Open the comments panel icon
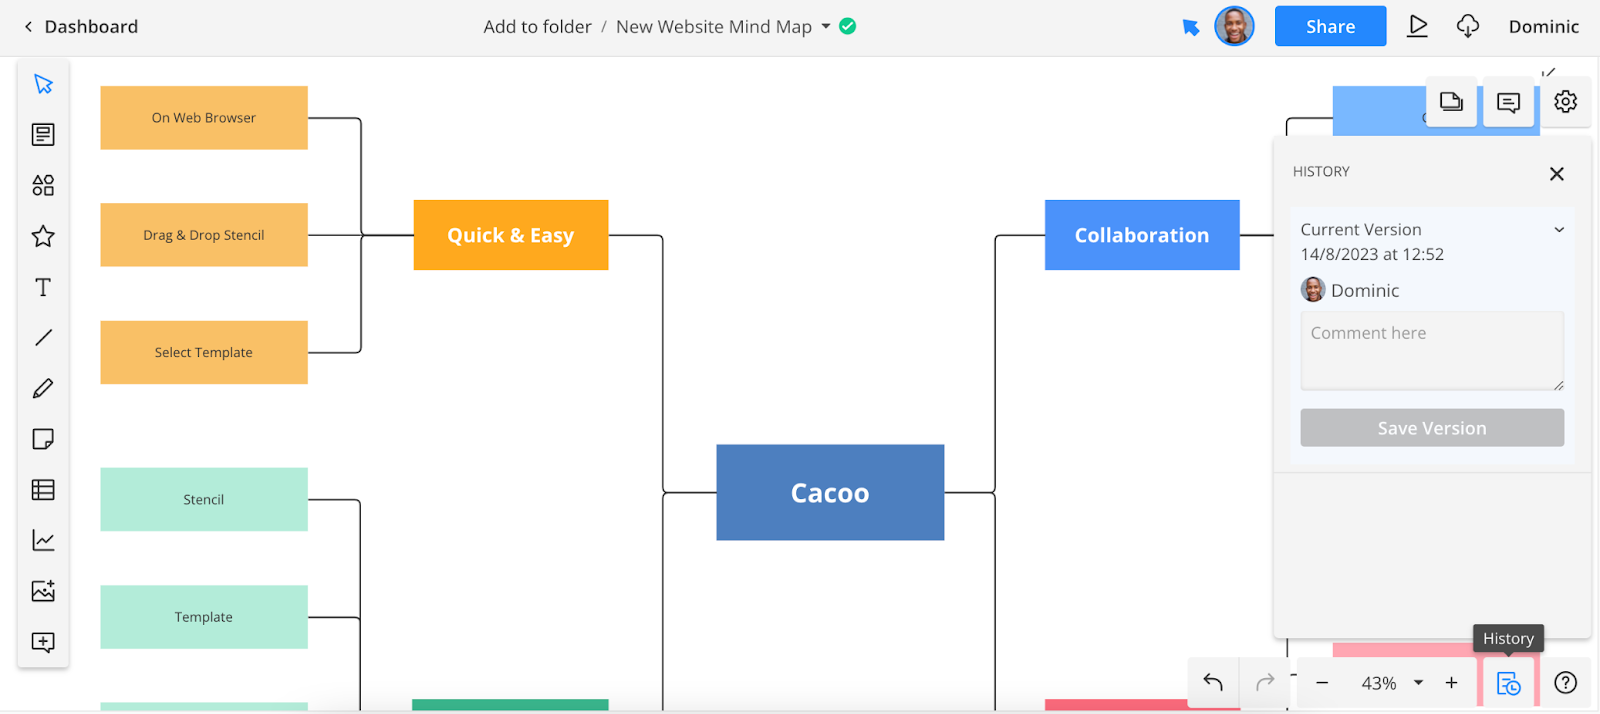The image size is (1600, 714). [x=1509, y=101]
